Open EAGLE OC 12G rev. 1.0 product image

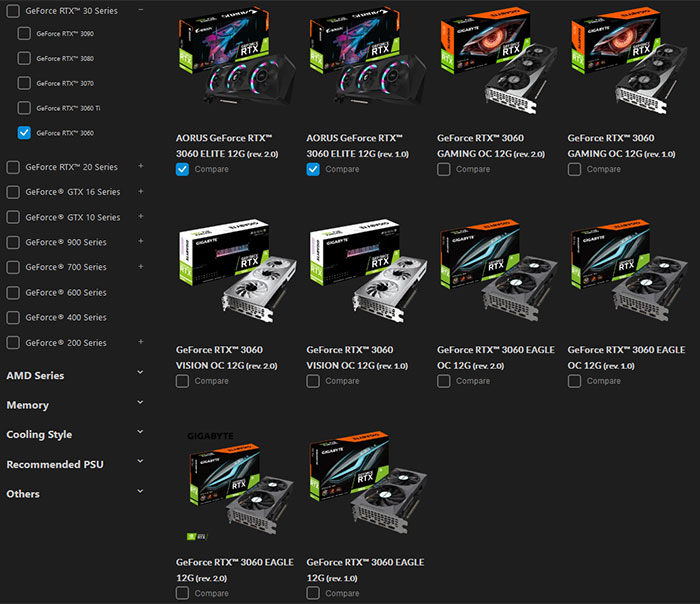[628, 271]
